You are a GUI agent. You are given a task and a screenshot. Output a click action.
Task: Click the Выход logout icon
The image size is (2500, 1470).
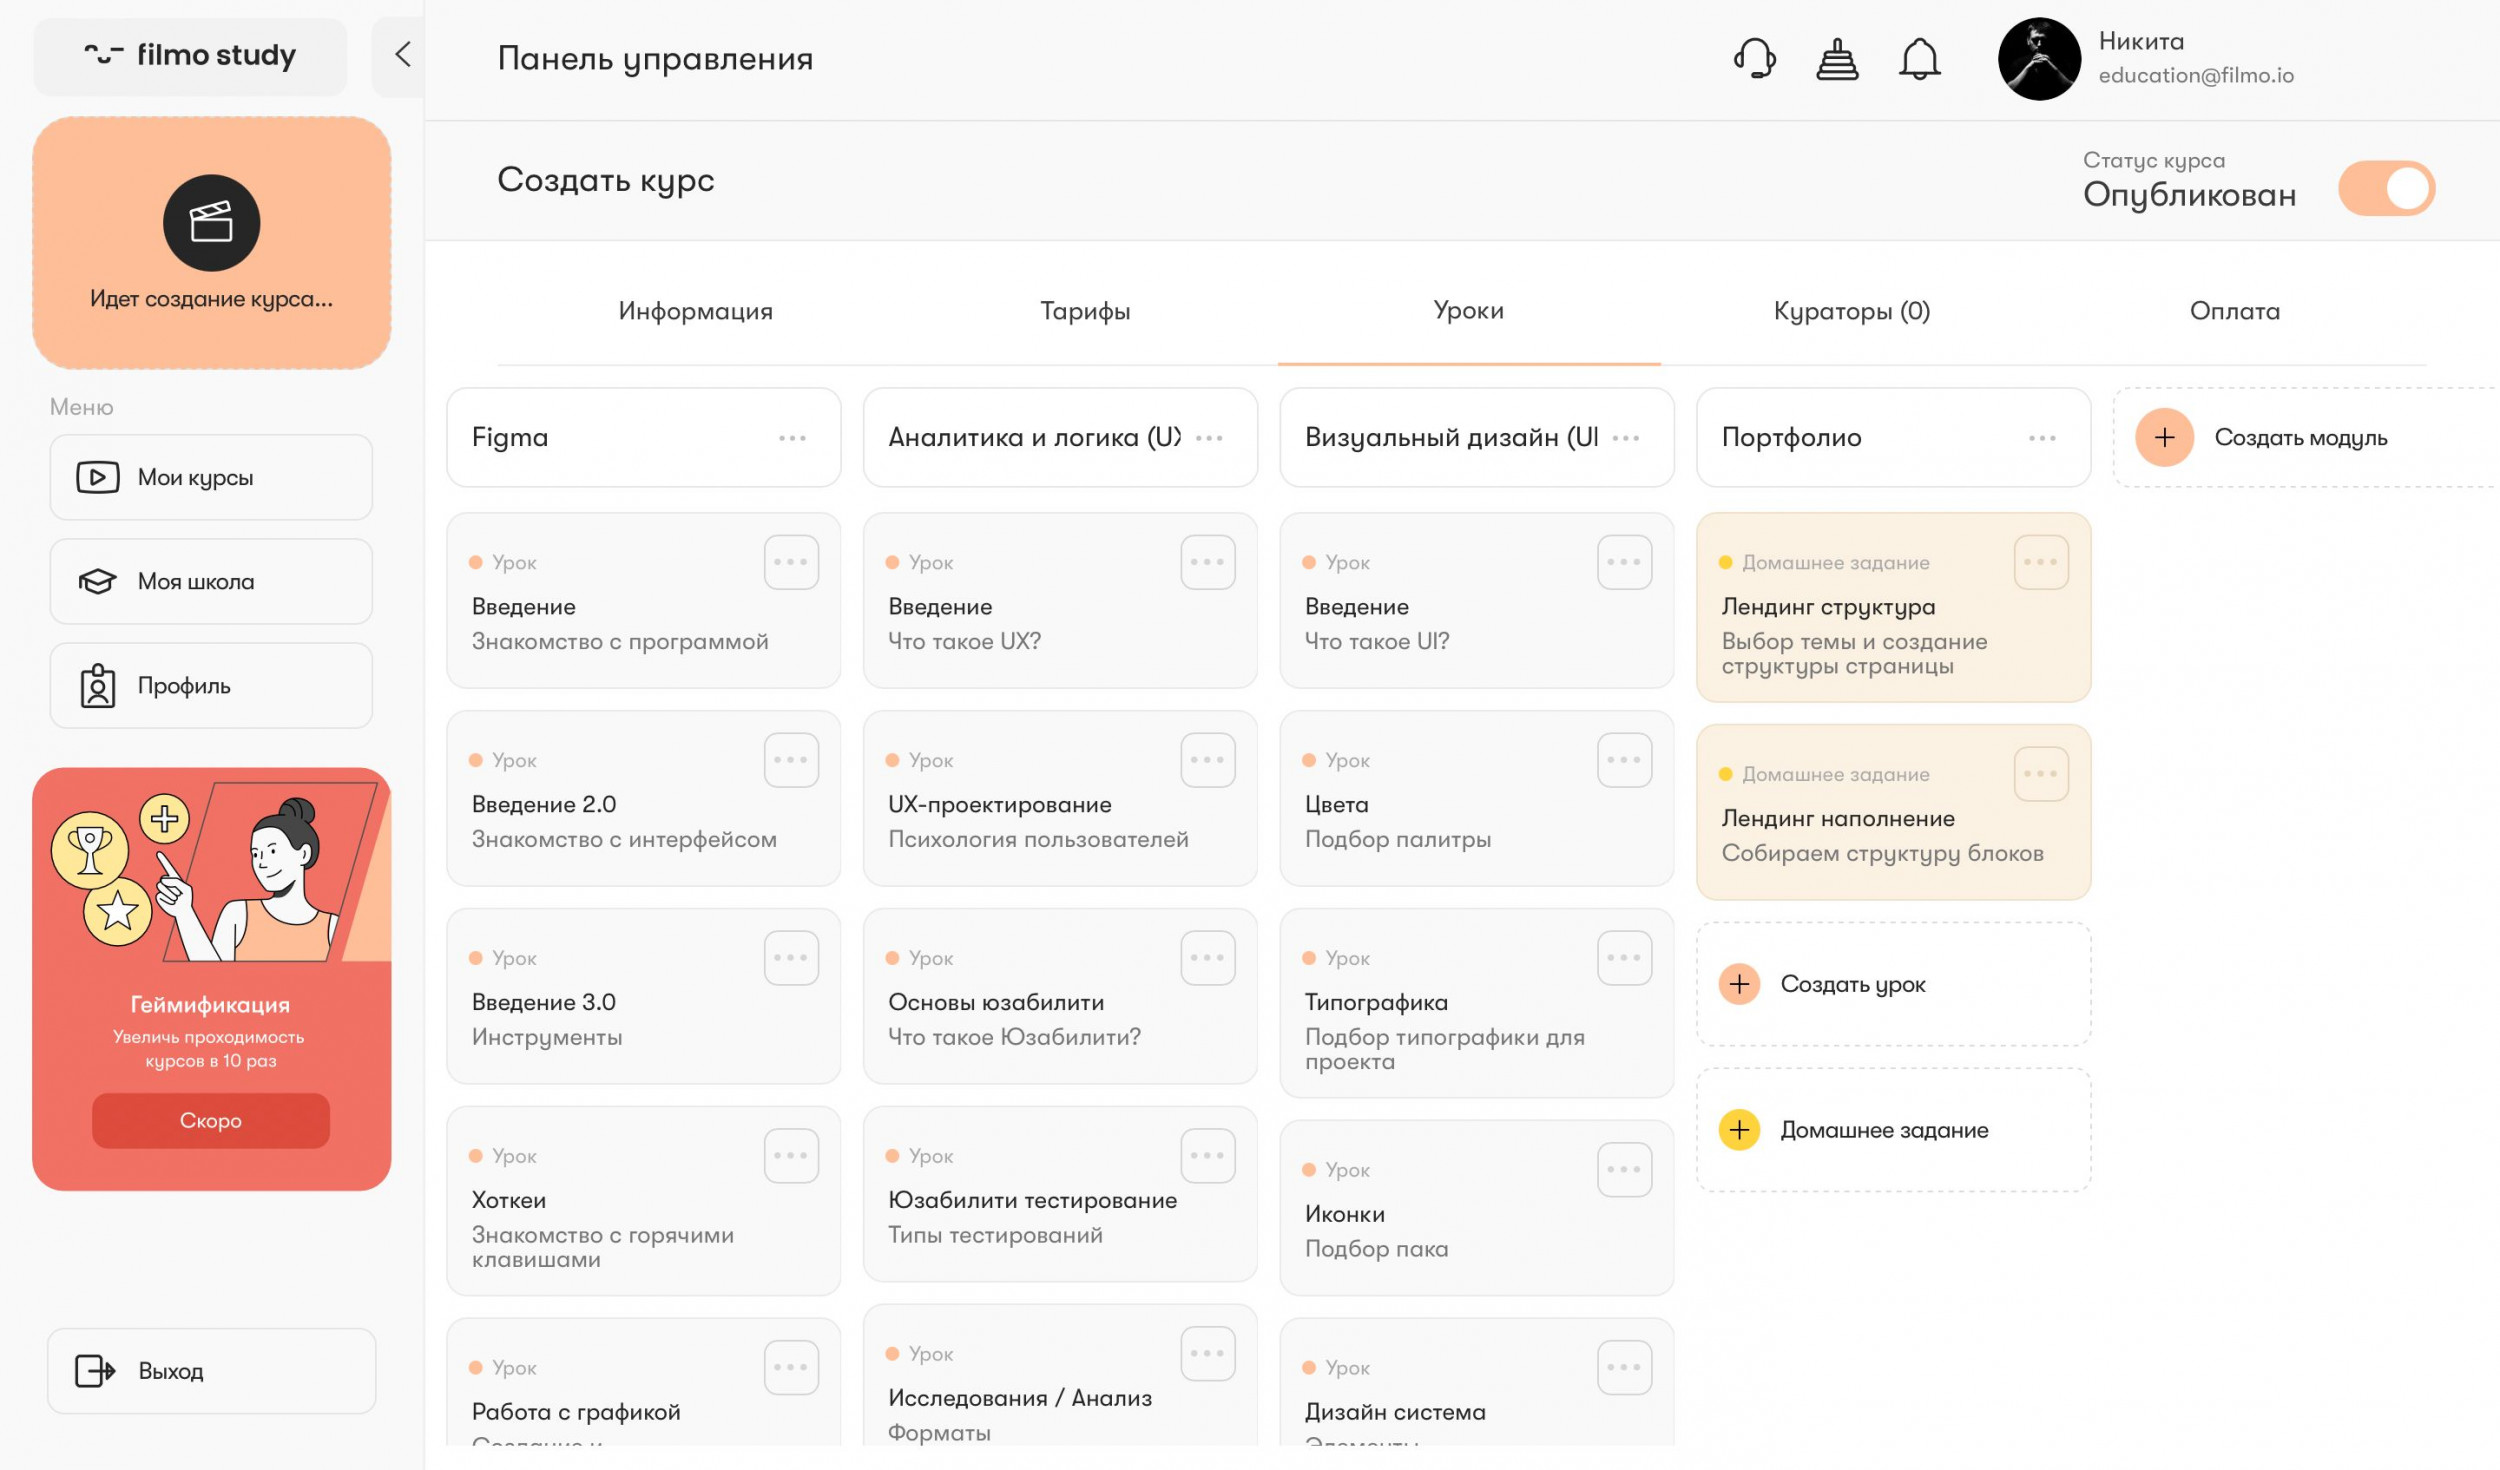point(95,1371)
